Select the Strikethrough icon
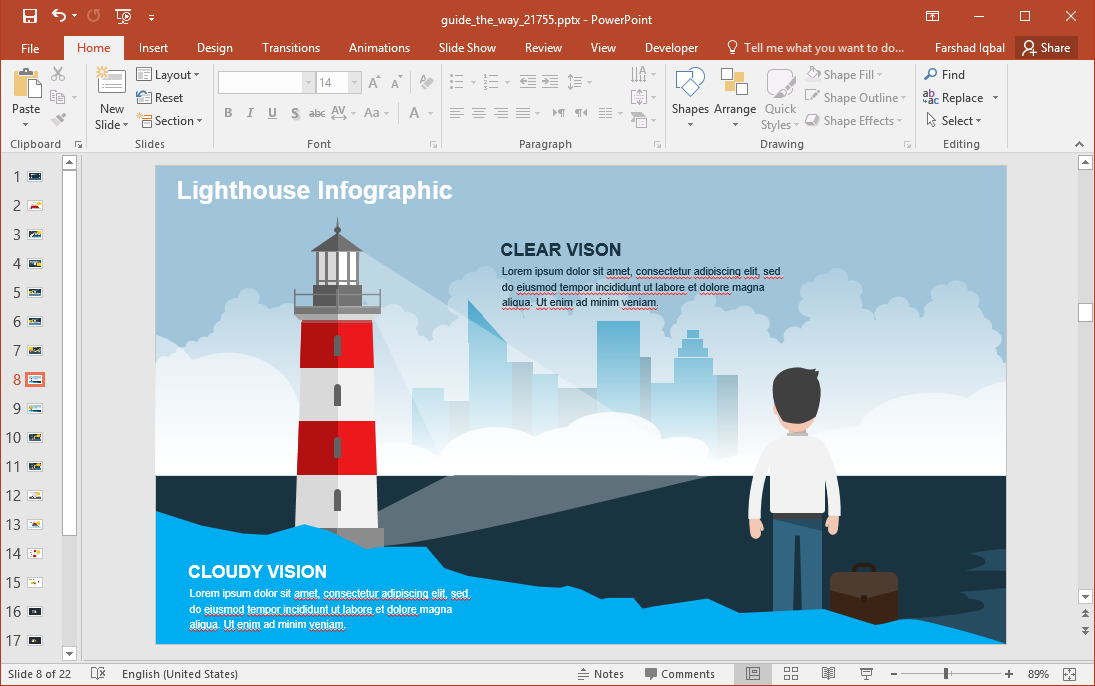This screenshot has height=686, width=1095. pos(317,113)
